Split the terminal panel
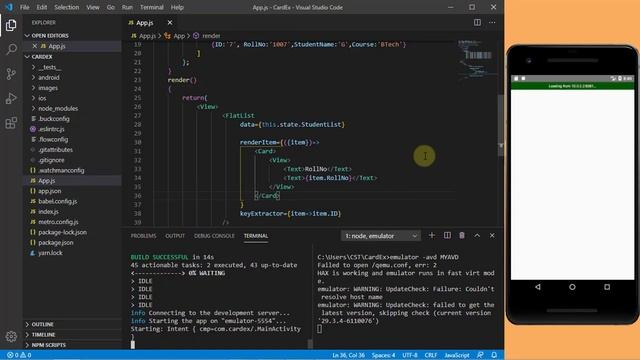Screen dimensions: 640x360 point(447,236)
